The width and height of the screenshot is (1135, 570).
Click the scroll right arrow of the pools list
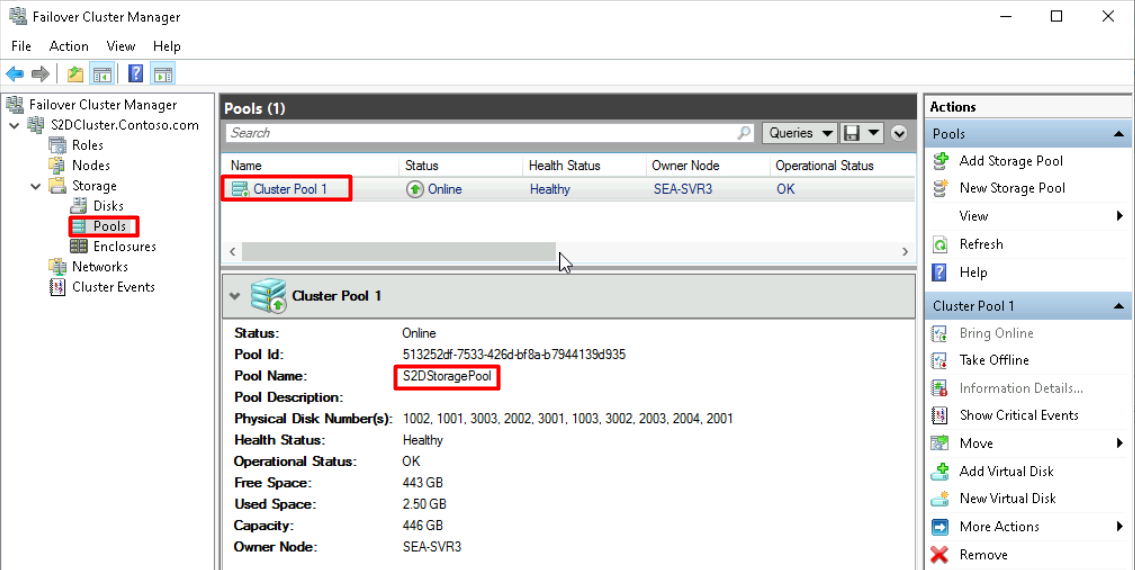(905, 251)
